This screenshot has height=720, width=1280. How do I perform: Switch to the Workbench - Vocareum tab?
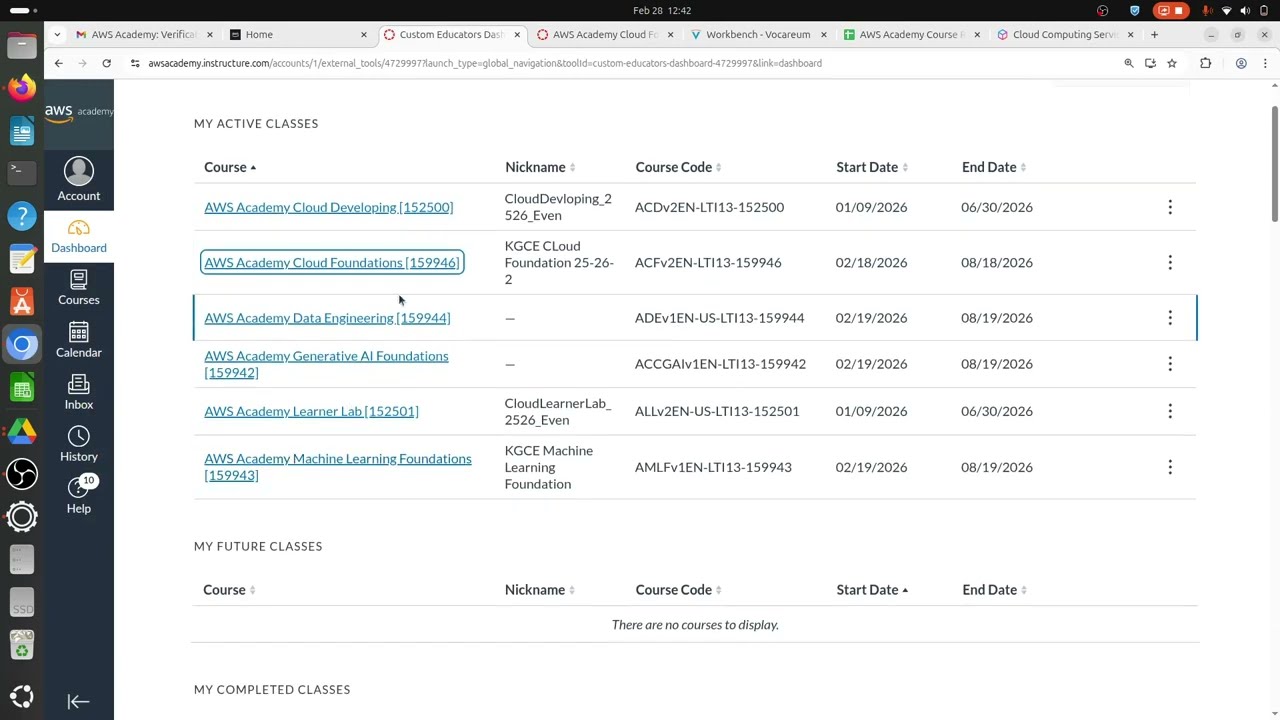[x=757, y=34]
